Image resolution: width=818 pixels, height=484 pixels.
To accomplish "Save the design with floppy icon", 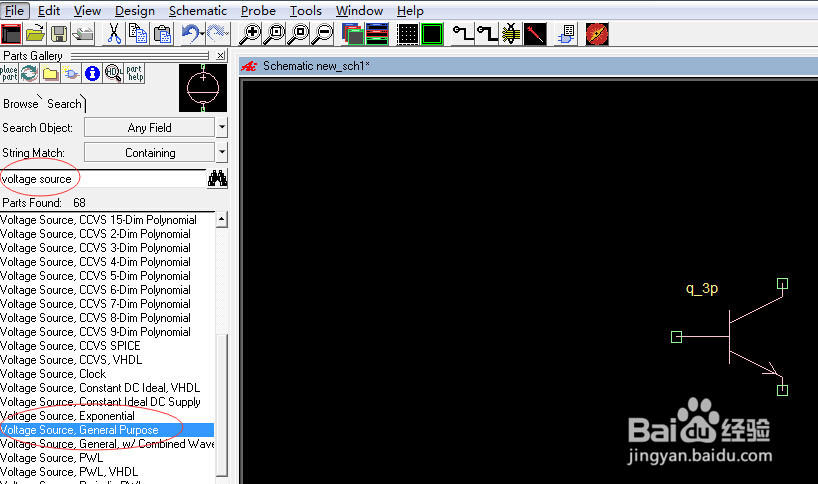I will click(x=59, y=34).
